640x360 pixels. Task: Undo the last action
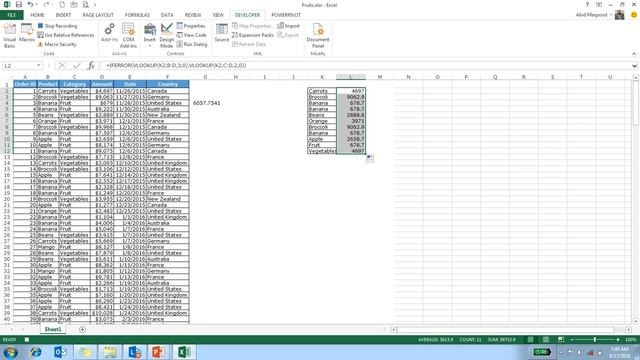tap(30, 4)
